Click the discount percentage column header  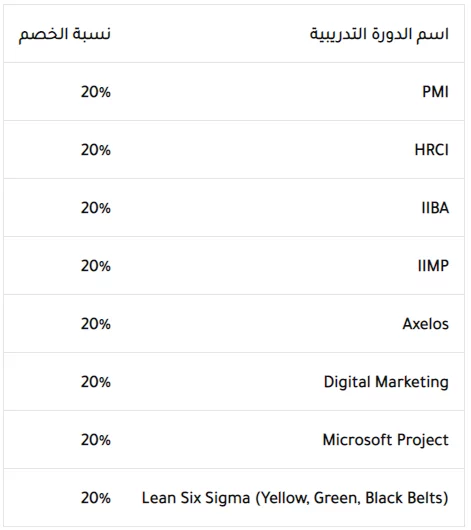(x=65, y=34)
